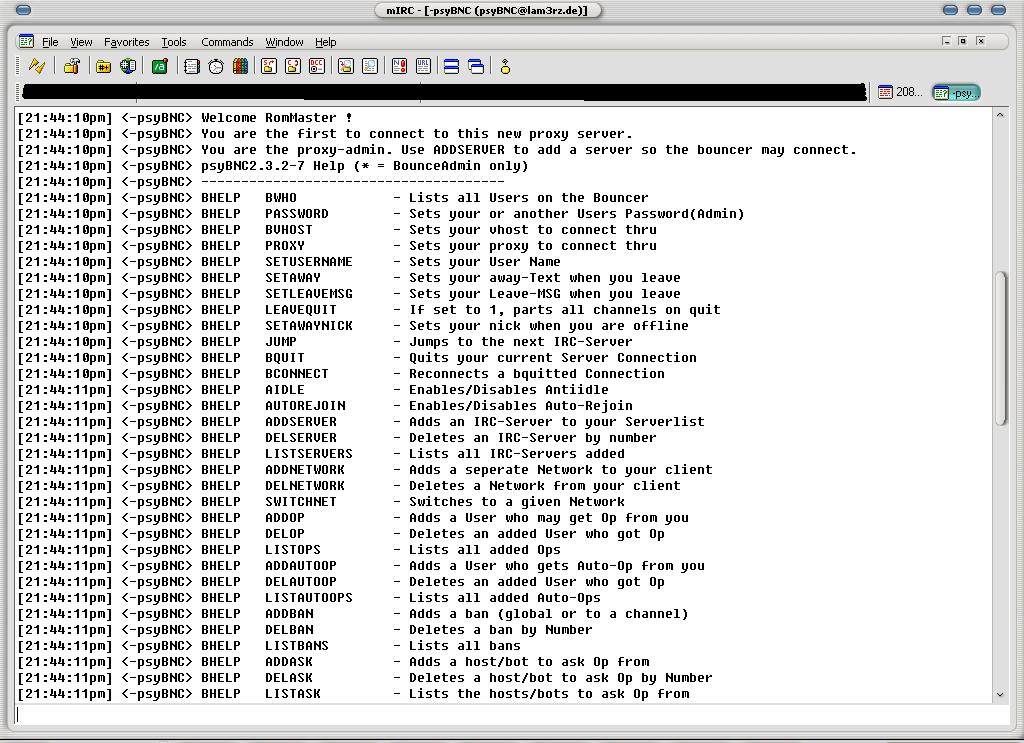Click the yellow About mIRC icon
1024x743 pixels.
pos(505,66)
